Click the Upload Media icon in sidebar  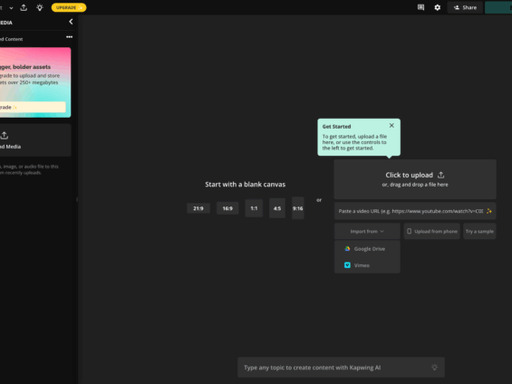point(4,135)
